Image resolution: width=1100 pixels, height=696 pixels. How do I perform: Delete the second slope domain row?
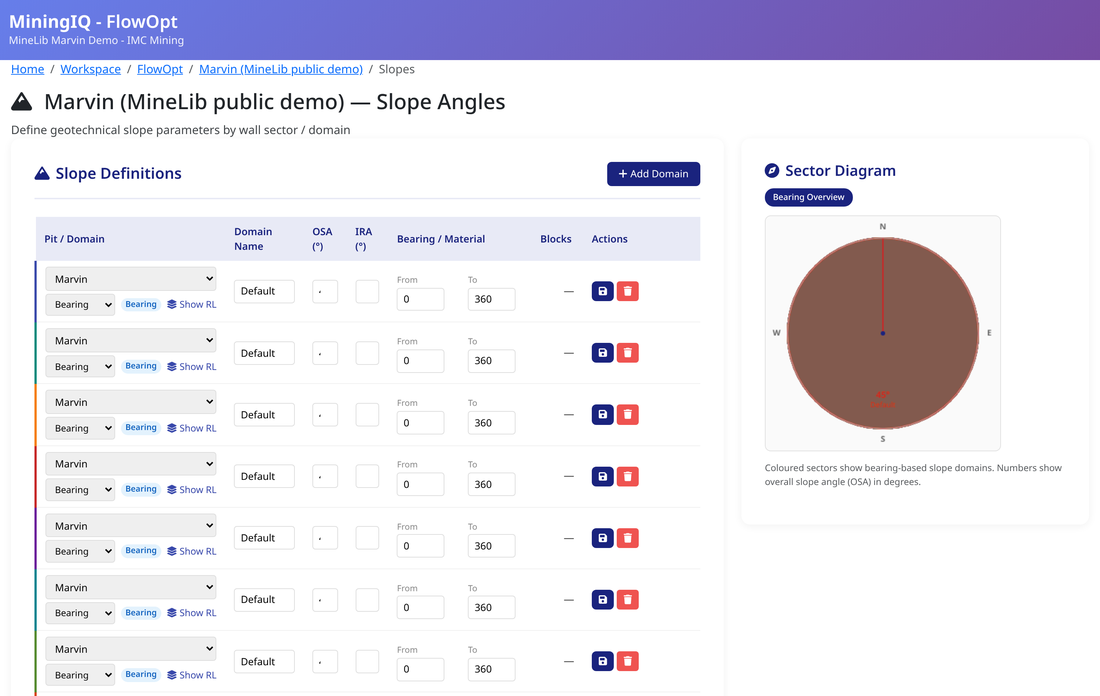coord(628,353)
